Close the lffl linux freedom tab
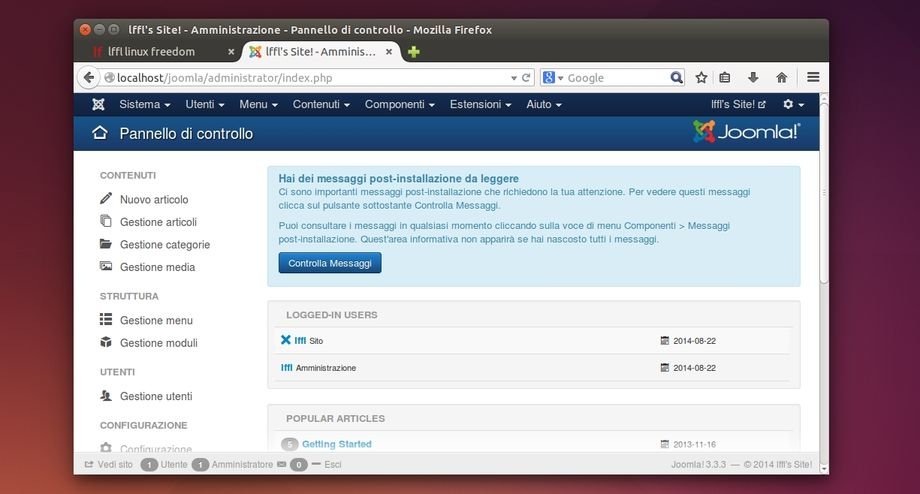The width and height of the screenshot is (920, 494). click(x=231, y=52)
